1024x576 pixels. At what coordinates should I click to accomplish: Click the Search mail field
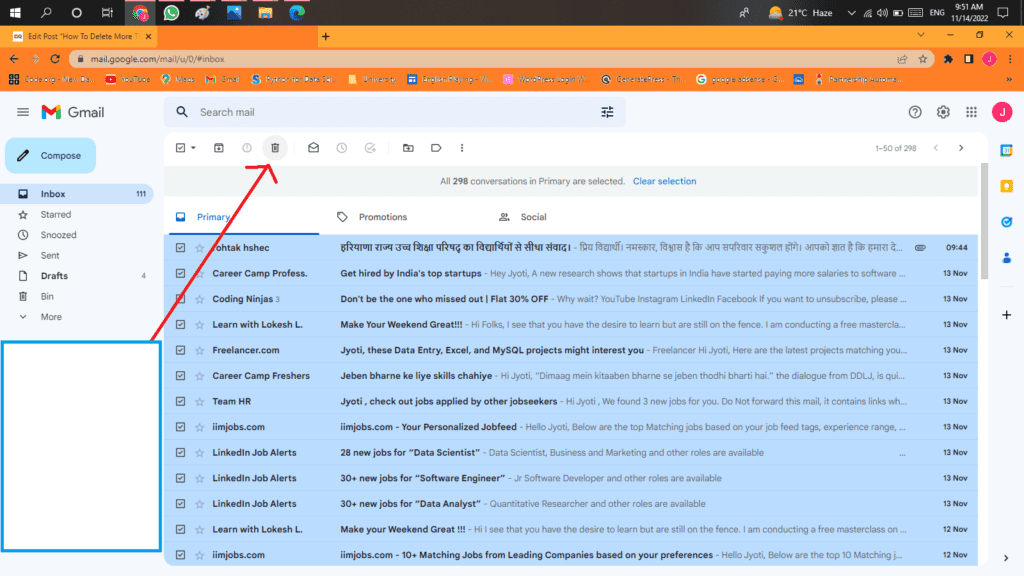[x=394, y=112]
